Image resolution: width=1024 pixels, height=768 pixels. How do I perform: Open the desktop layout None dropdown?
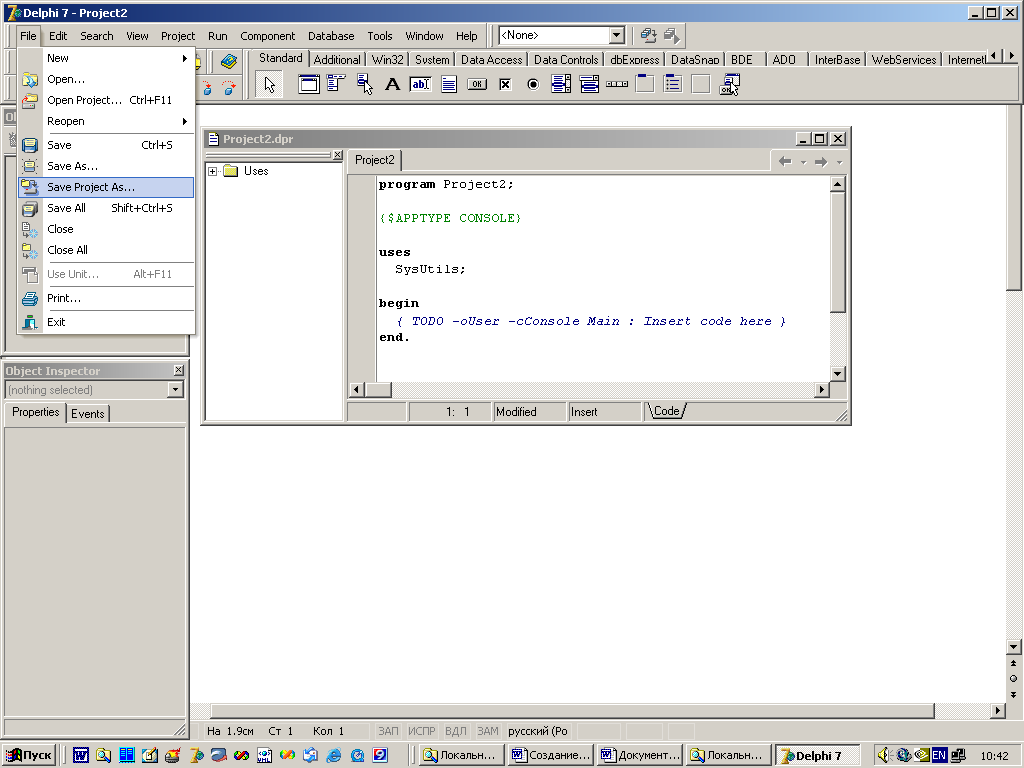616,35
